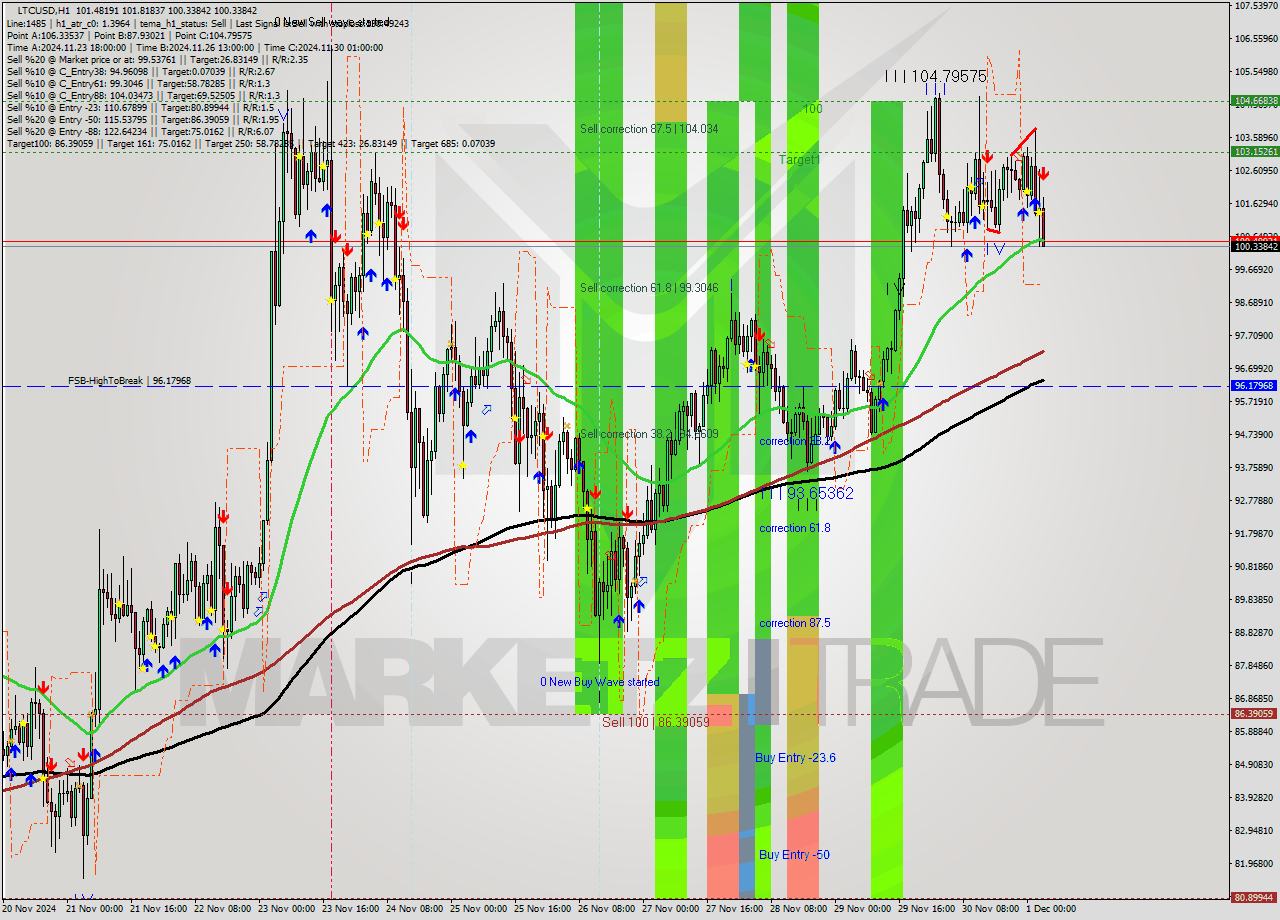Screen dimensions: 1280x920
Task: Click the current price tag 100.33842
Action: [x=1255, y=246]
